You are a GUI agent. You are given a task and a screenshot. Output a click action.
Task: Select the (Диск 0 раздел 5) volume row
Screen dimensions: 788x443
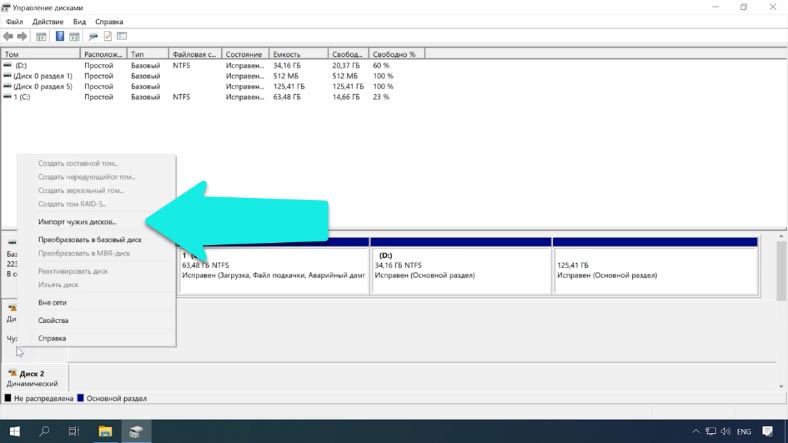click(x=211, y=86)
